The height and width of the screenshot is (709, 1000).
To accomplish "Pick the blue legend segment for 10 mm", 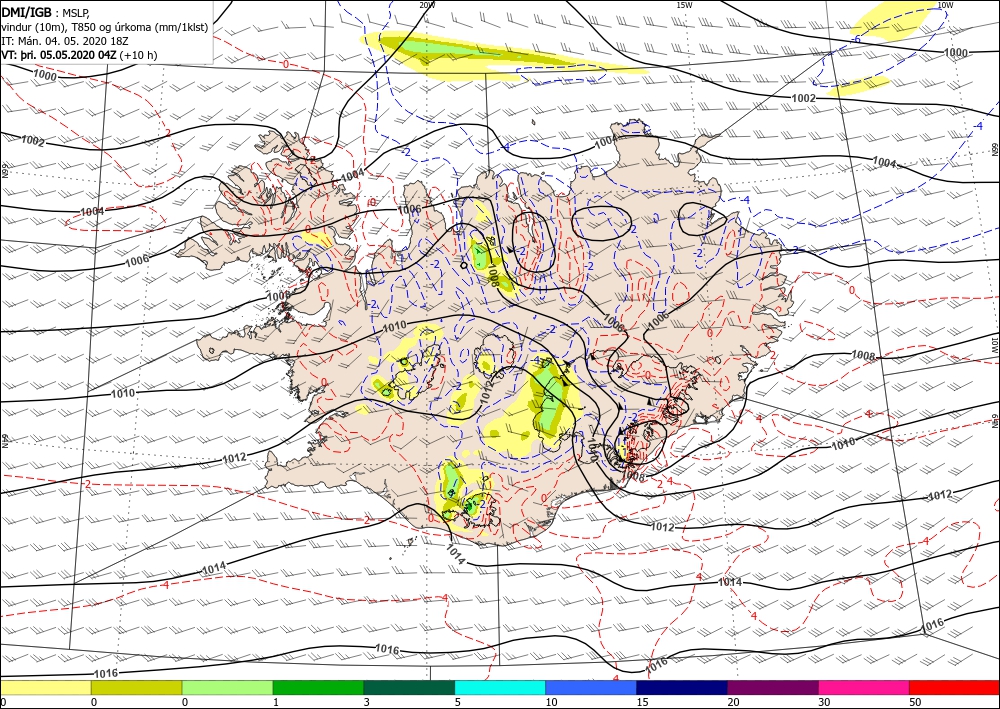I will click(x=591, y=687).
